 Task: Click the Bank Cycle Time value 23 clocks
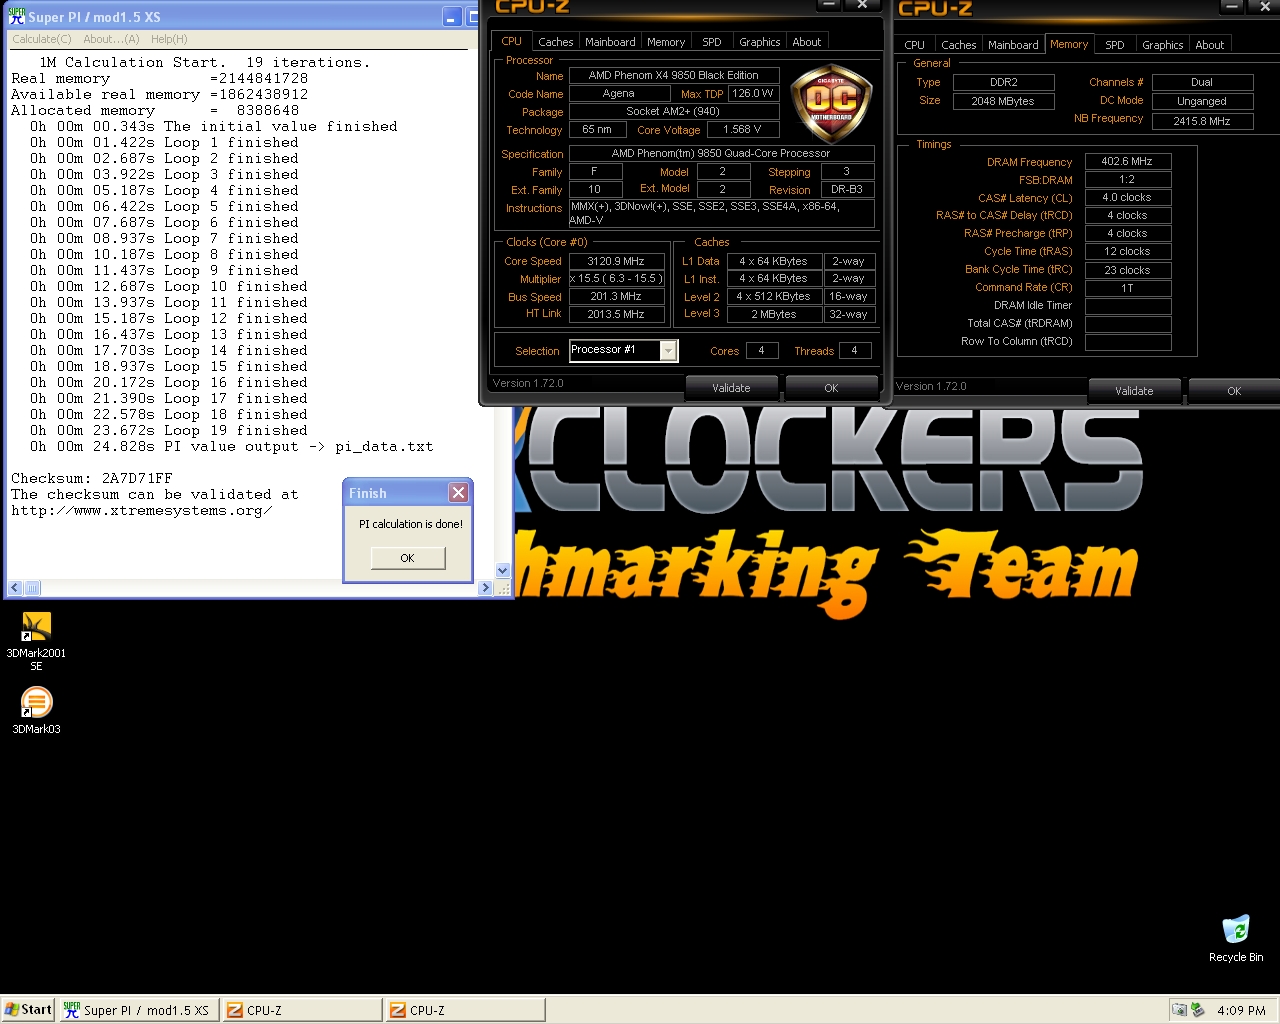point(1127,270)
